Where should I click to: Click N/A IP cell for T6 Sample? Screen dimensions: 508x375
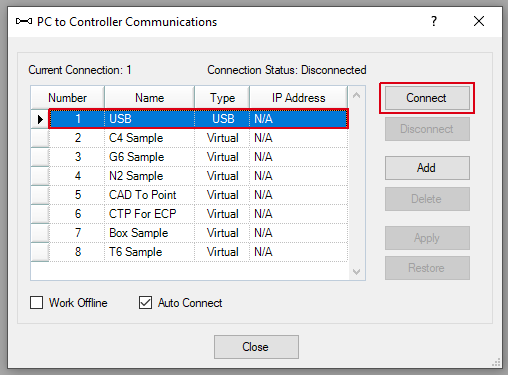tap(298, 252)
